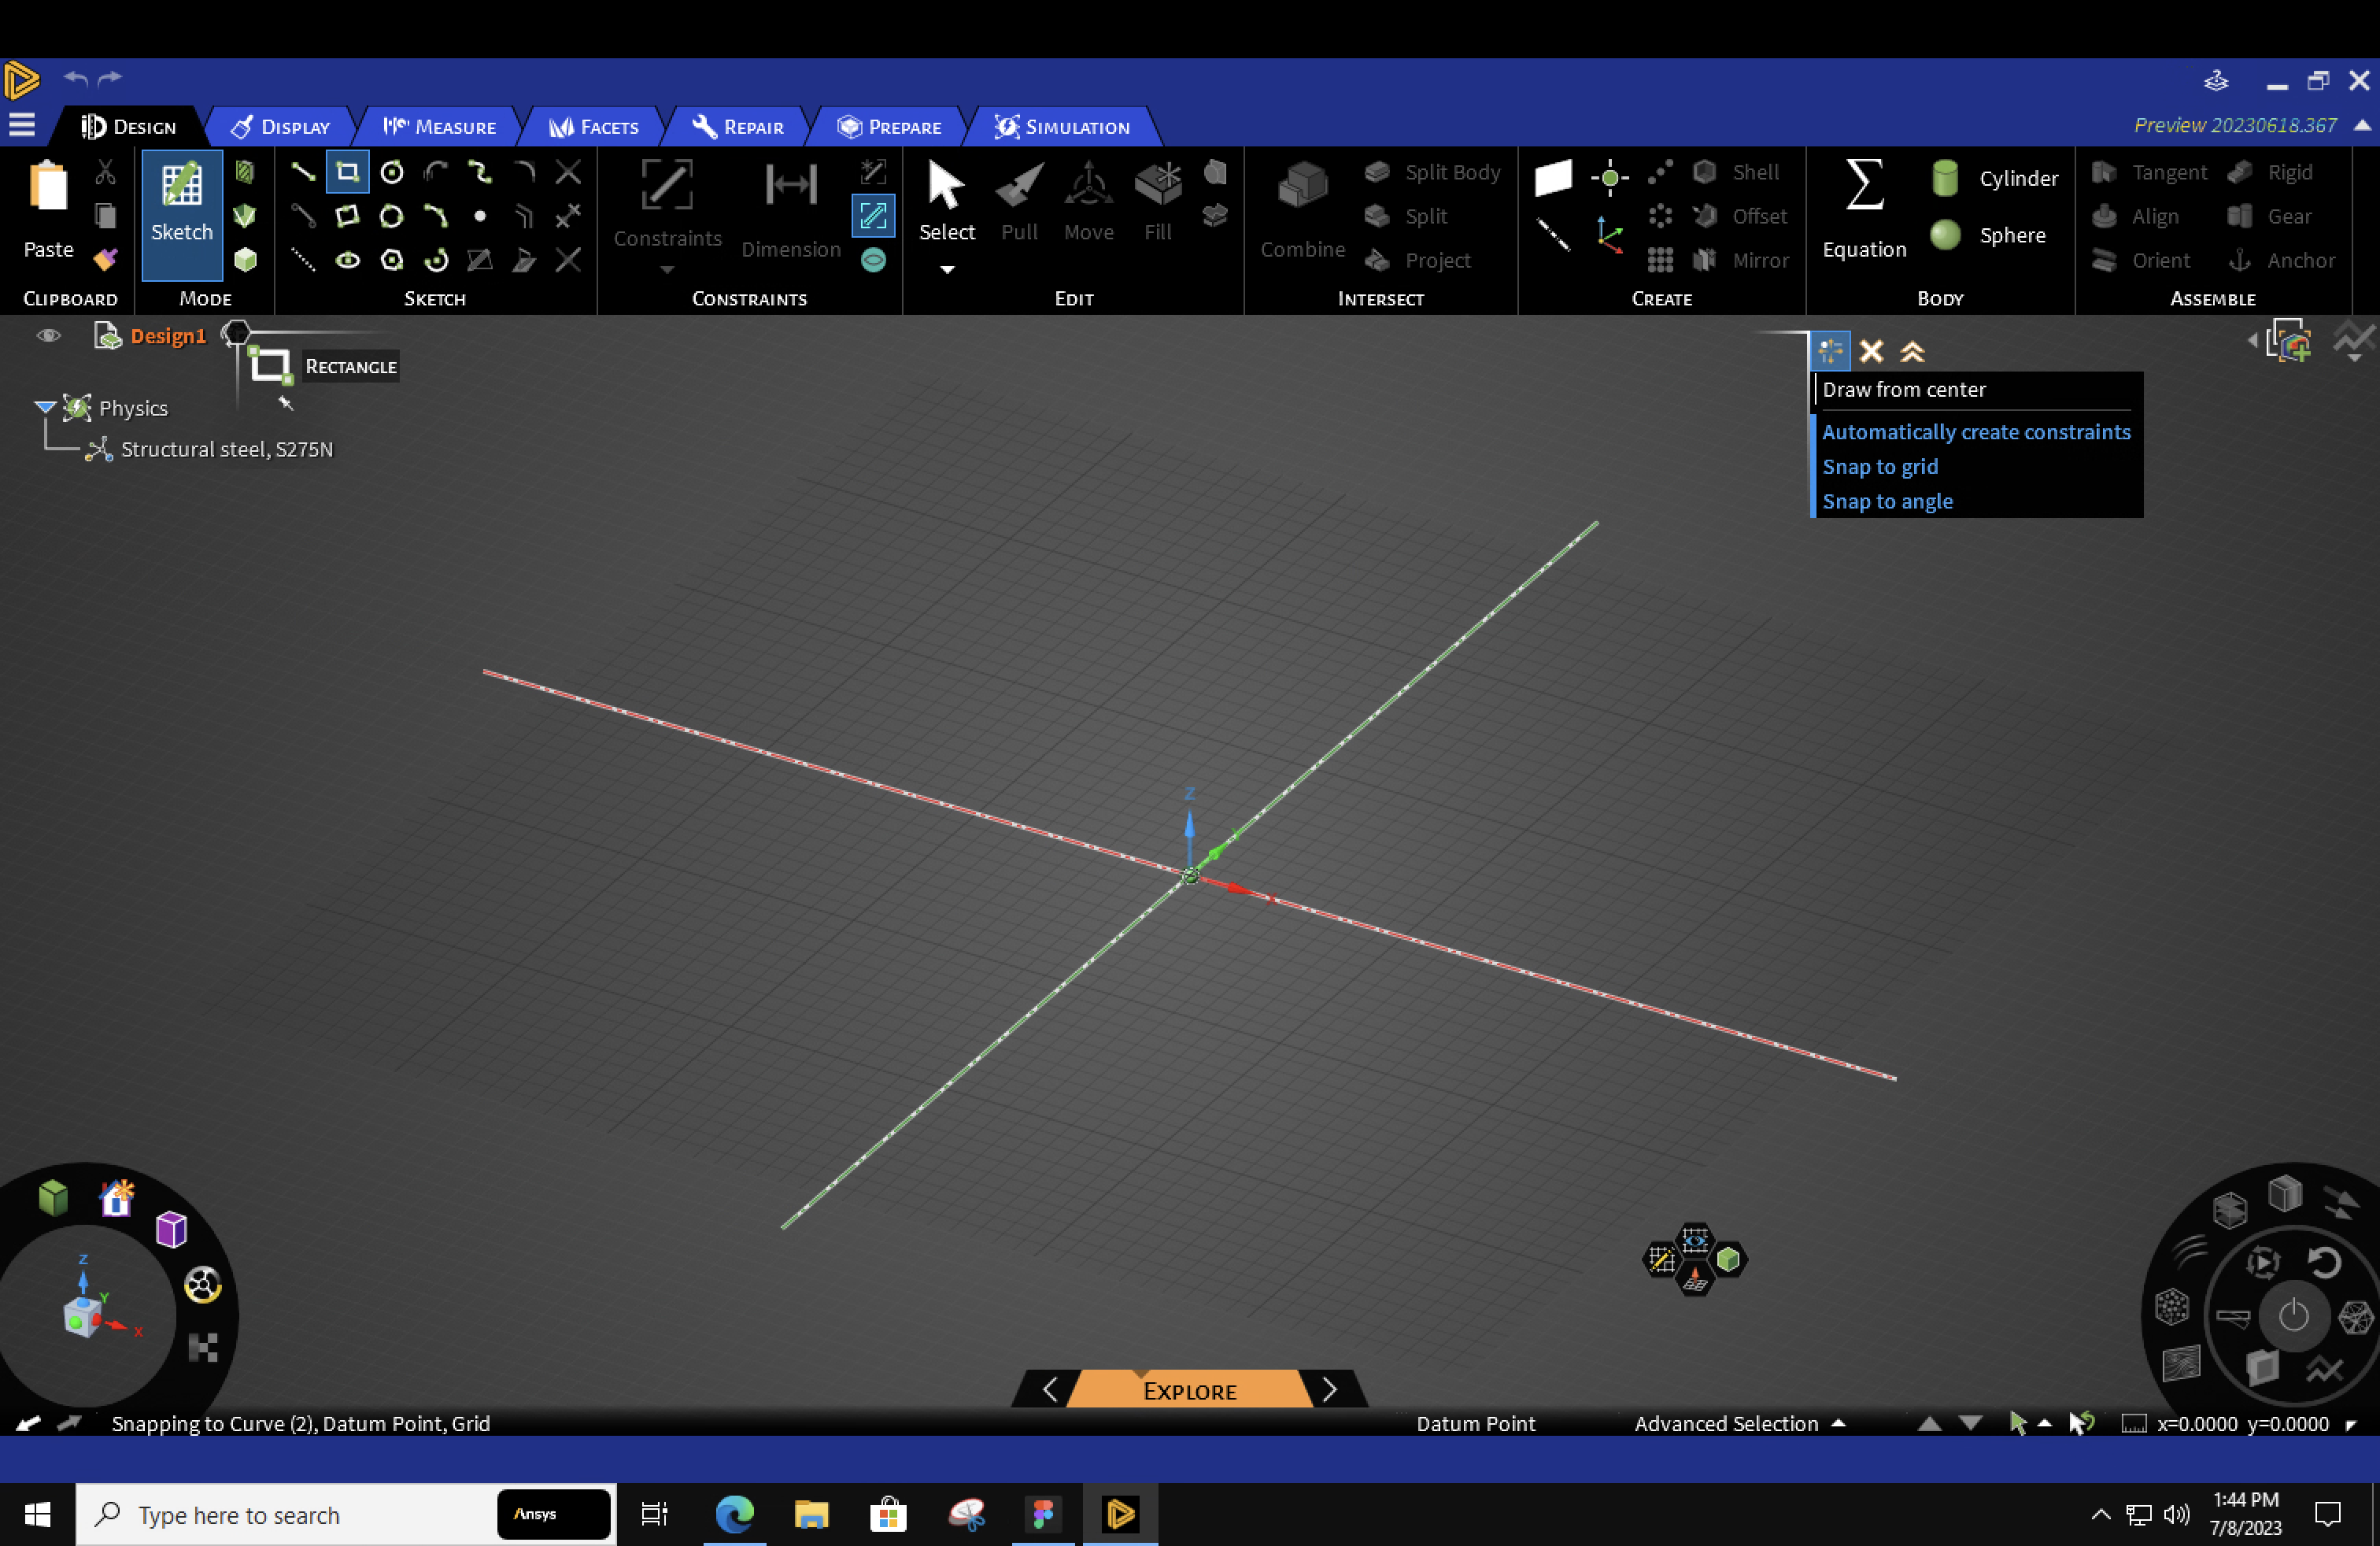Expand the Select tool dropdown arrow

pyautogui.click(x=947, y=269)
